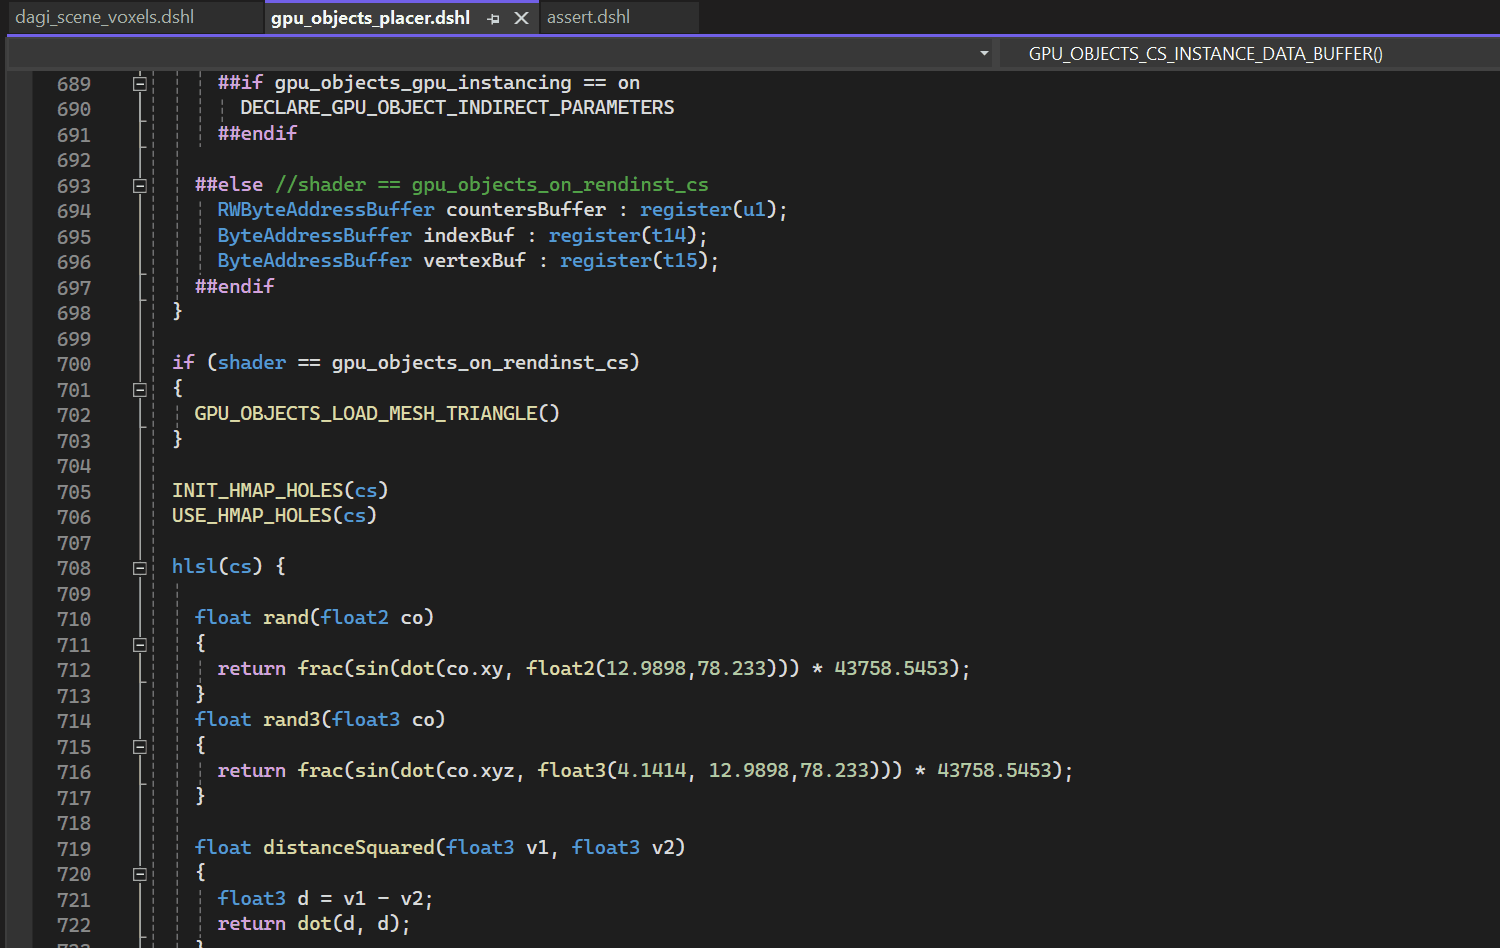Screen dimensions: 1500x948
Task: Open the assert.dshl tab
Action: pos(588,17)
